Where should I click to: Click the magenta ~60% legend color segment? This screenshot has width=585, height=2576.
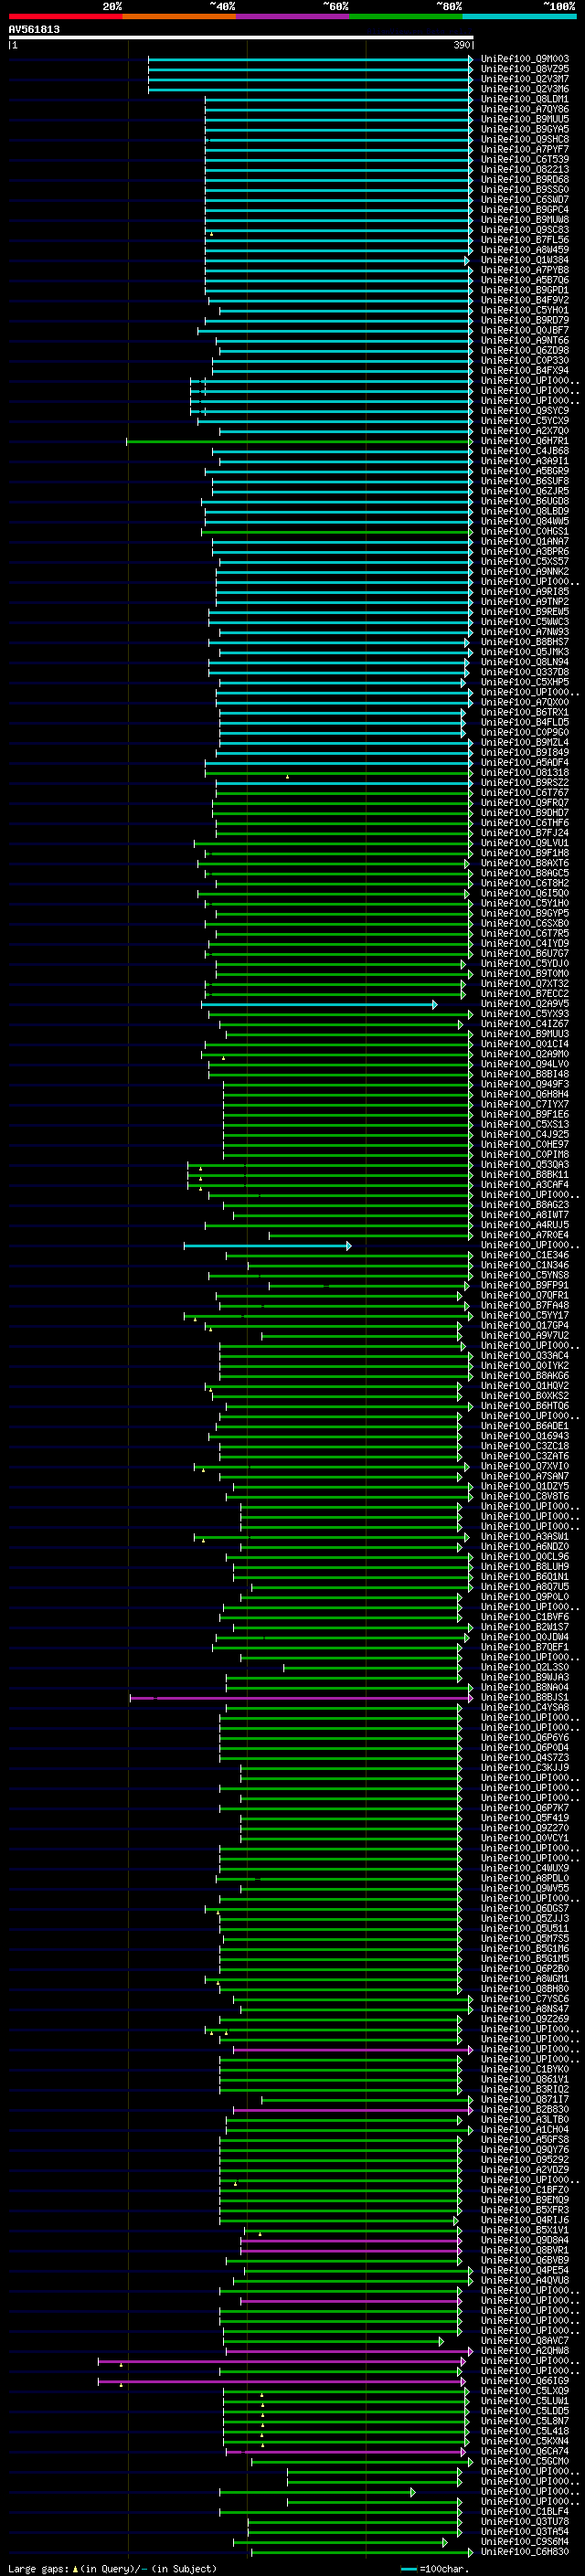coord(293,16)
